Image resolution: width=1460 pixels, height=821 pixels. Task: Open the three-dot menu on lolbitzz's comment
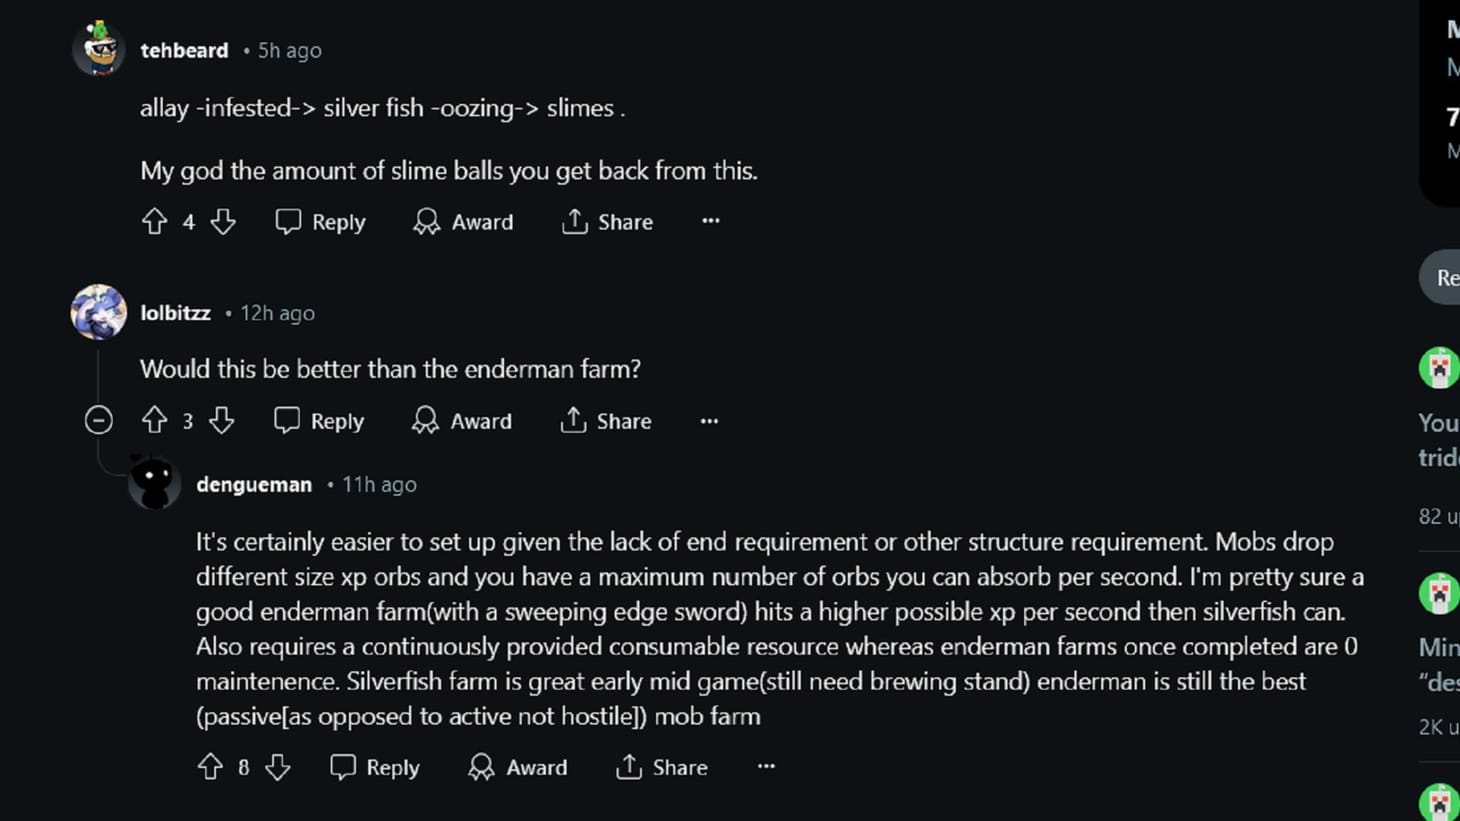click(708, 420)
